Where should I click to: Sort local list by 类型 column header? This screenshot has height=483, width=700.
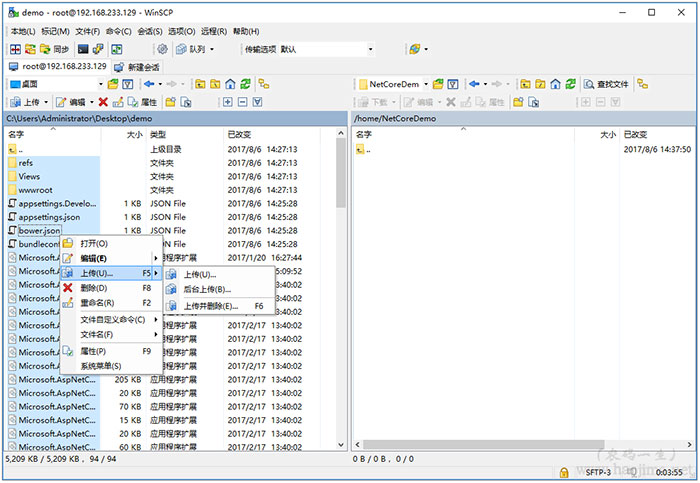click(184, 134)
